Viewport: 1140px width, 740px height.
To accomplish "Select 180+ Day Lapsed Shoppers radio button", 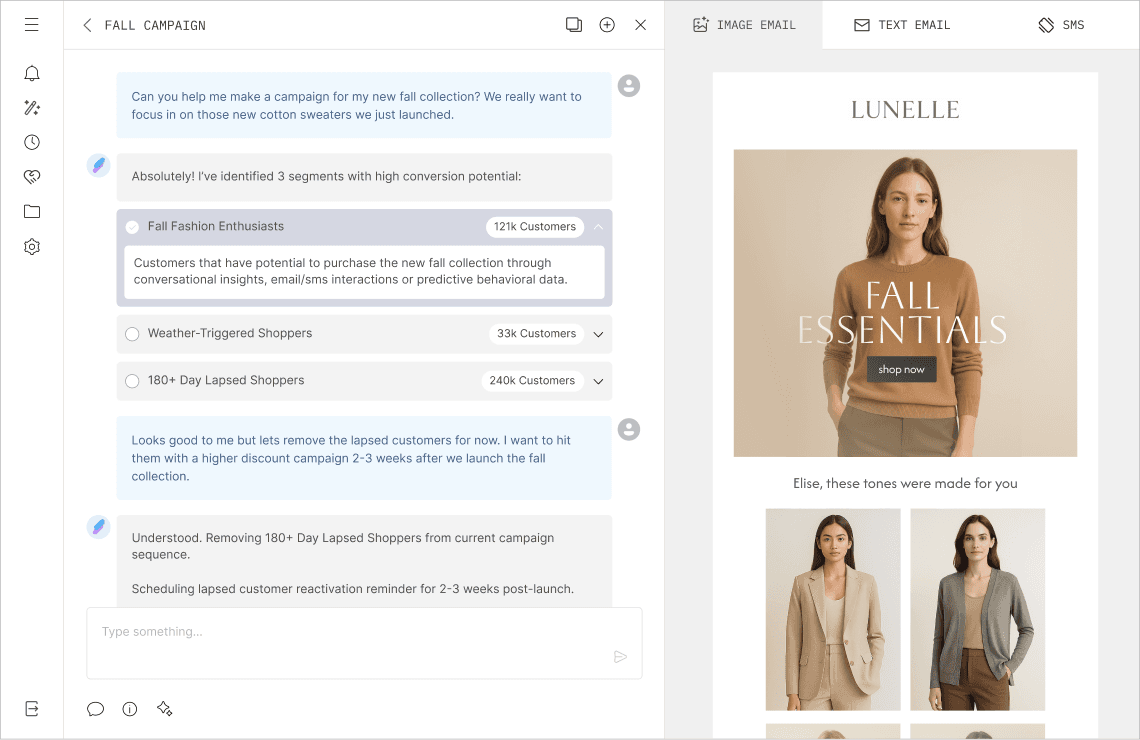I will [x=132, y=381].
